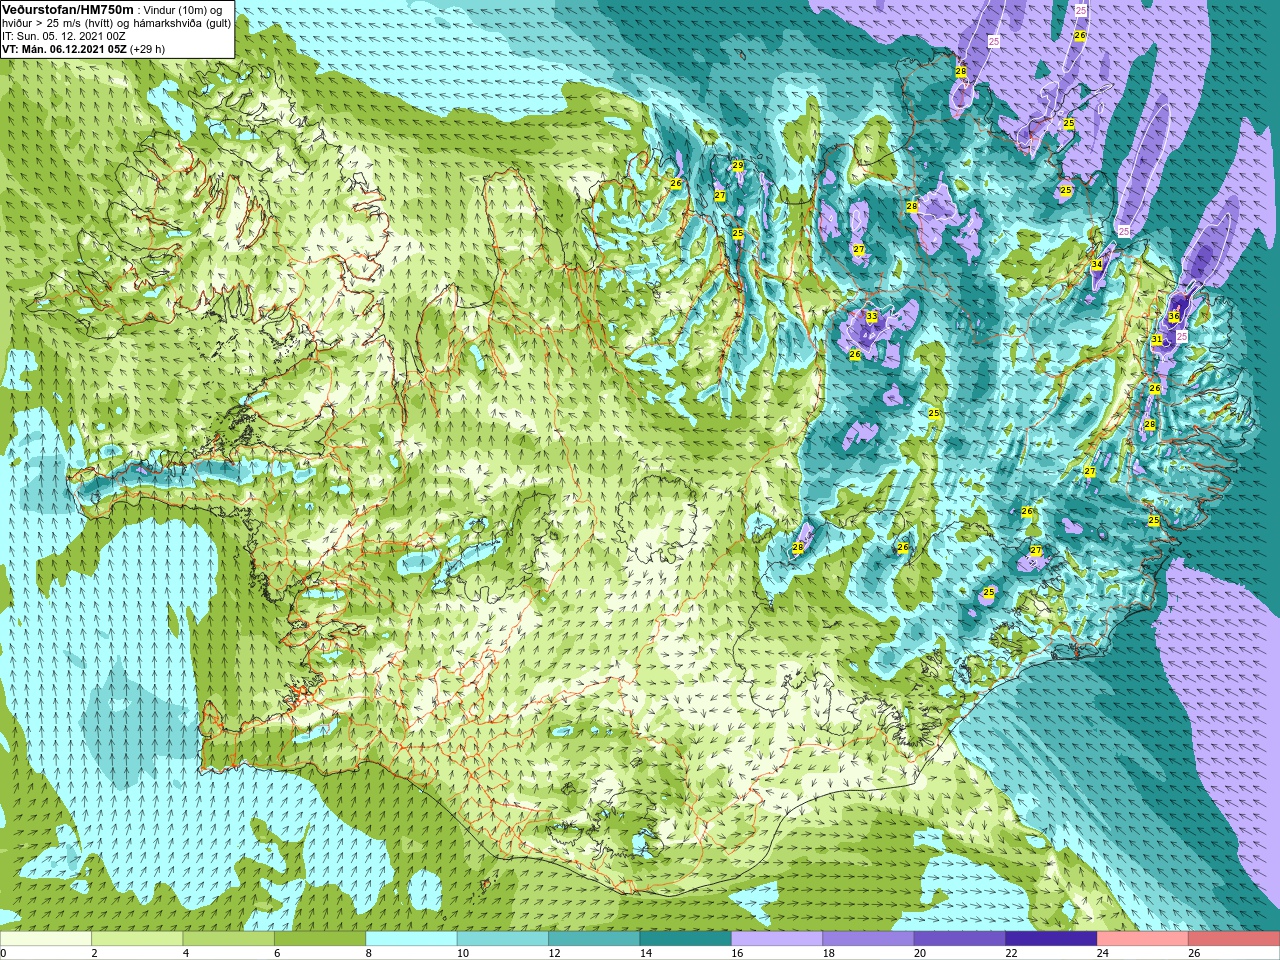Click the (+29 h) forecast offset text
Viewport: 1280px width, 960px height.
coord(148,48)
